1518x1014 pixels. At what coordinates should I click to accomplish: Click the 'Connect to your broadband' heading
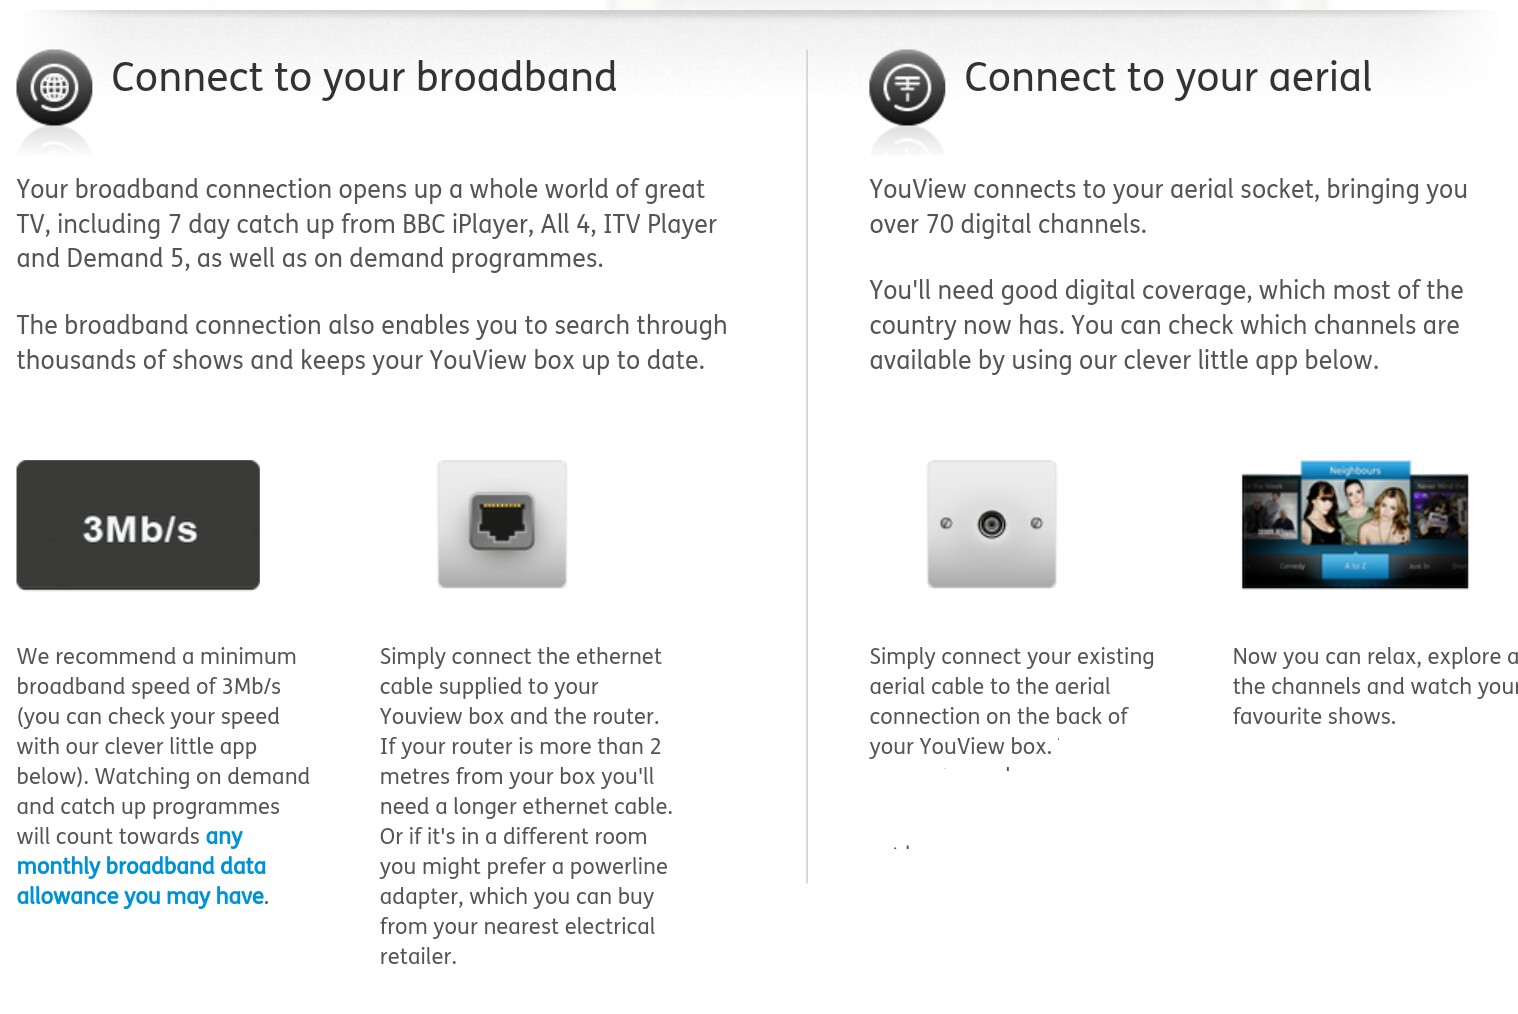(364, 77)
